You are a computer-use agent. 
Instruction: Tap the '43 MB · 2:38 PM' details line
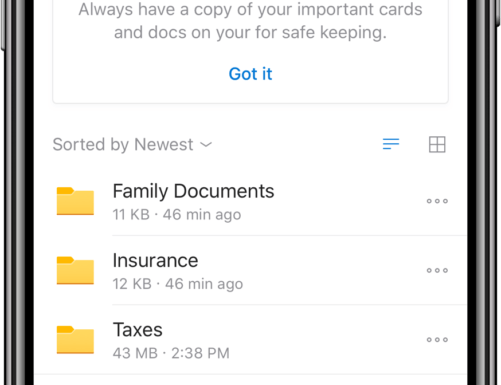click(171, 353)
